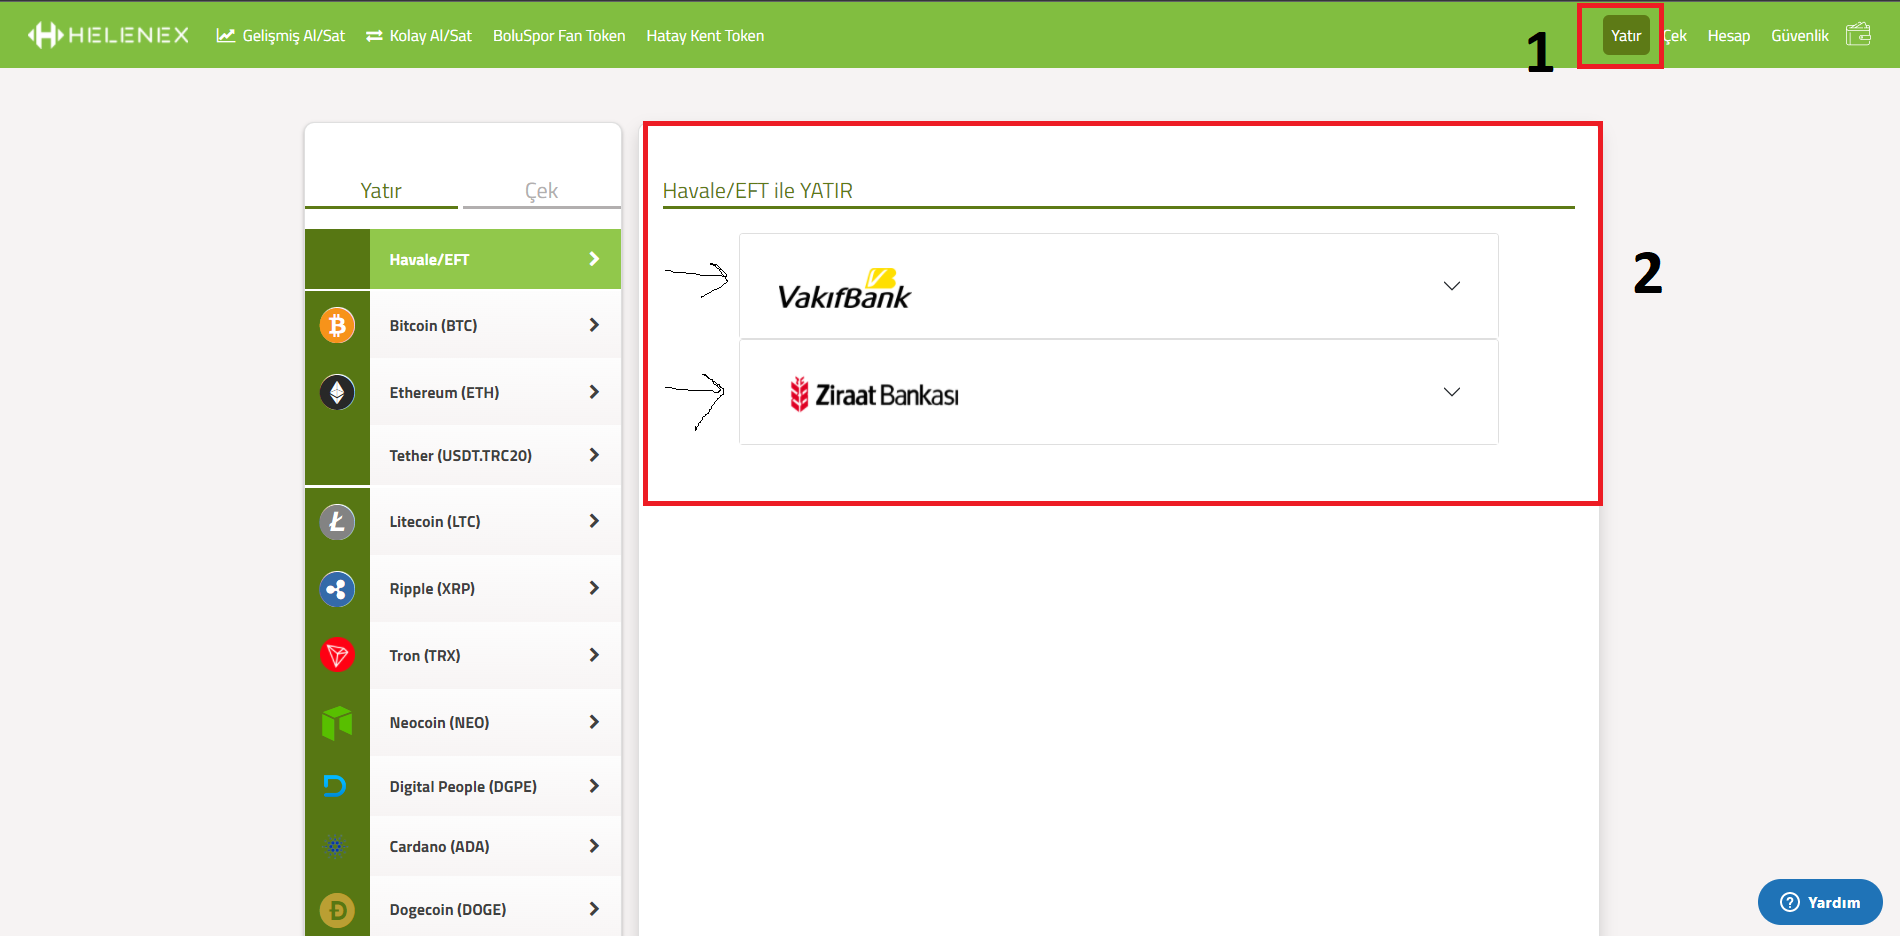Open Güvenlik in the top navigation
The height and width of the screenshot is (936, 1900).
coord(1800,36)
